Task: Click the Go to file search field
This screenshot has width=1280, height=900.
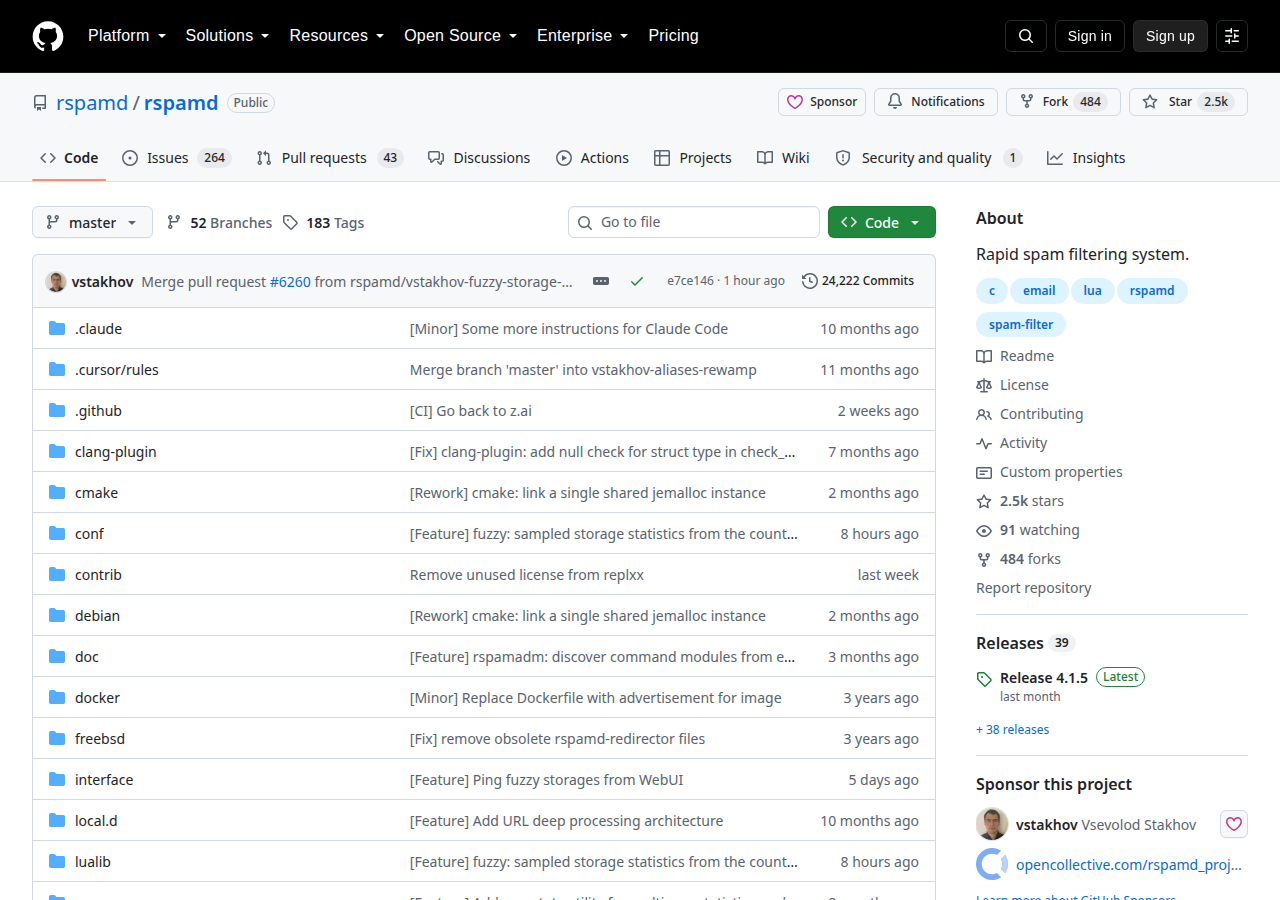Action: pyautogui.click(x=694, y=222)
